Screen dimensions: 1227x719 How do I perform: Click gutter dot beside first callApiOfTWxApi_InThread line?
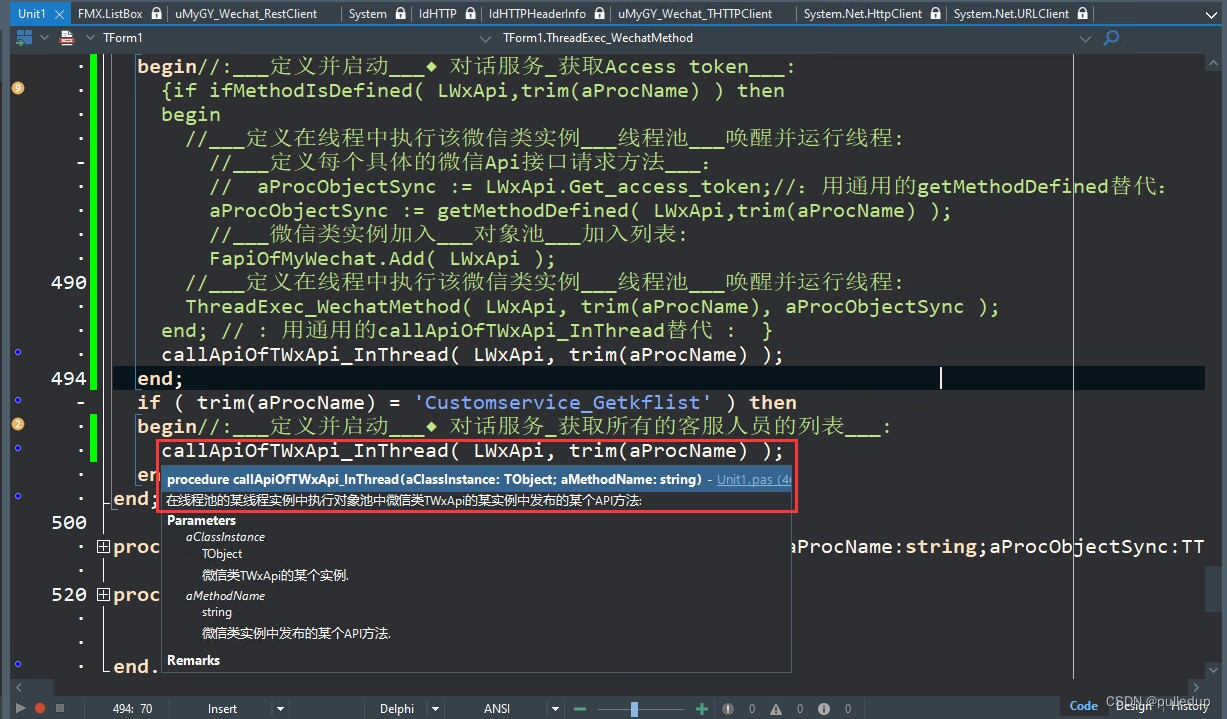click(x=17, y=353)
